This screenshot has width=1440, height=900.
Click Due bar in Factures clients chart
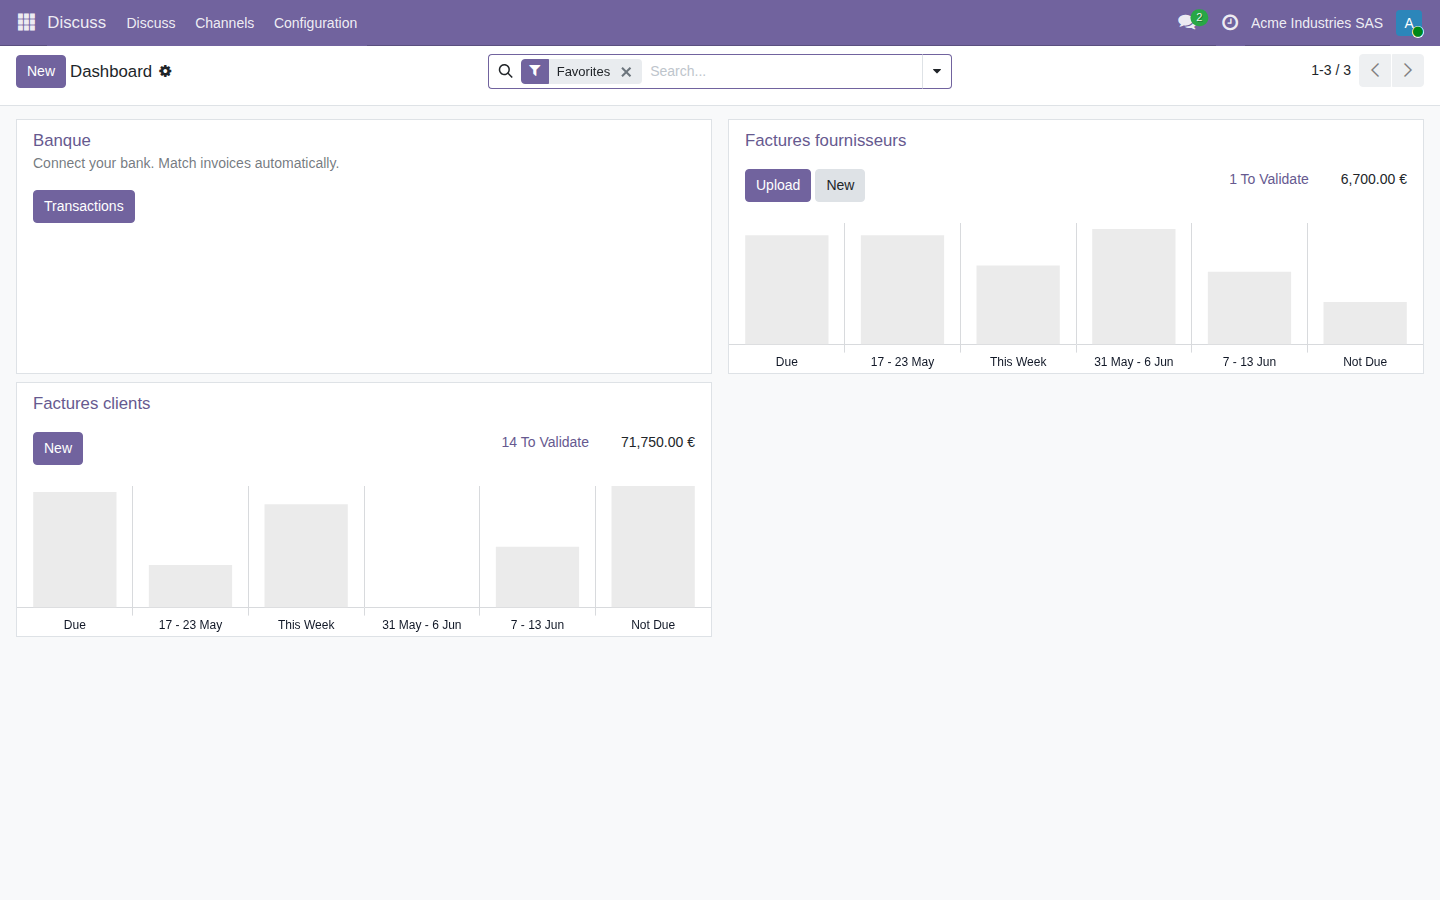(75, 550)
